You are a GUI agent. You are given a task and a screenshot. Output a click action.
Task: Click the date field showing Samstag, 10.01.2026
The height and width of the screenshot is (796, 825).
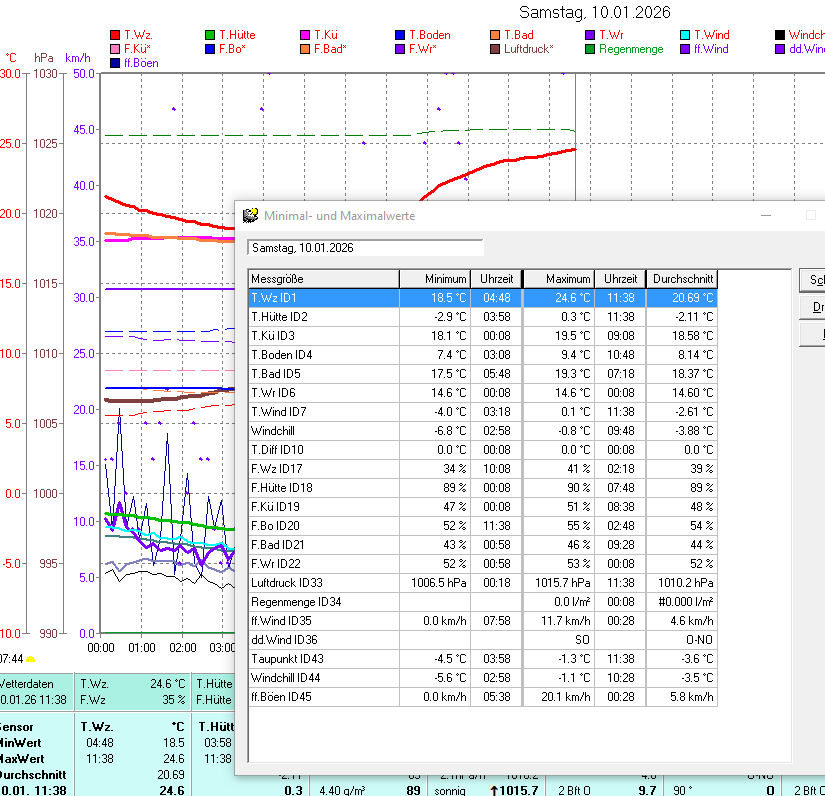coord(365,247)
